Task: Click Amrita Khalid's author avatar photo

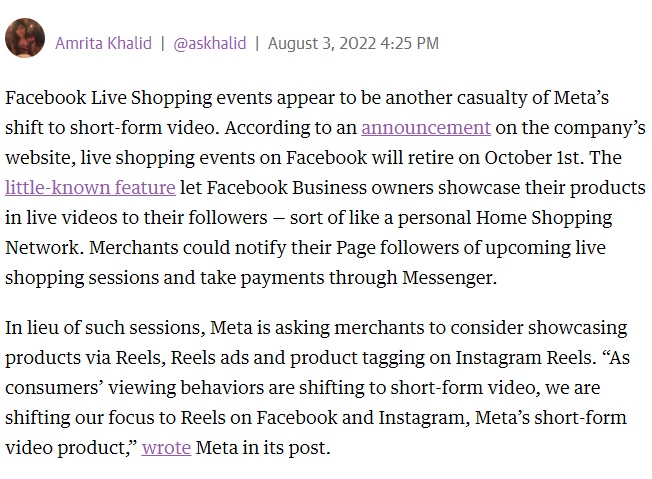Action: pyautogui.click(x=24, y=39)
